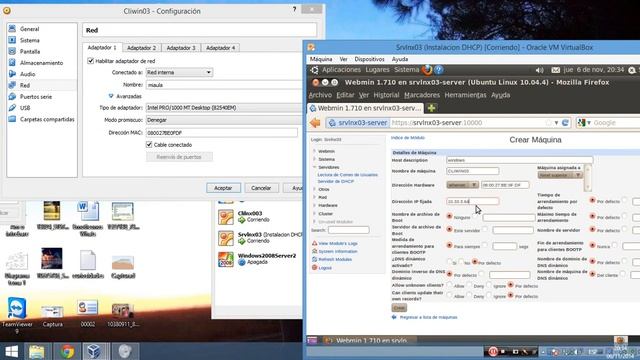Select Ninguno radio for Nombre de archivo de Boot

[449, 216]
